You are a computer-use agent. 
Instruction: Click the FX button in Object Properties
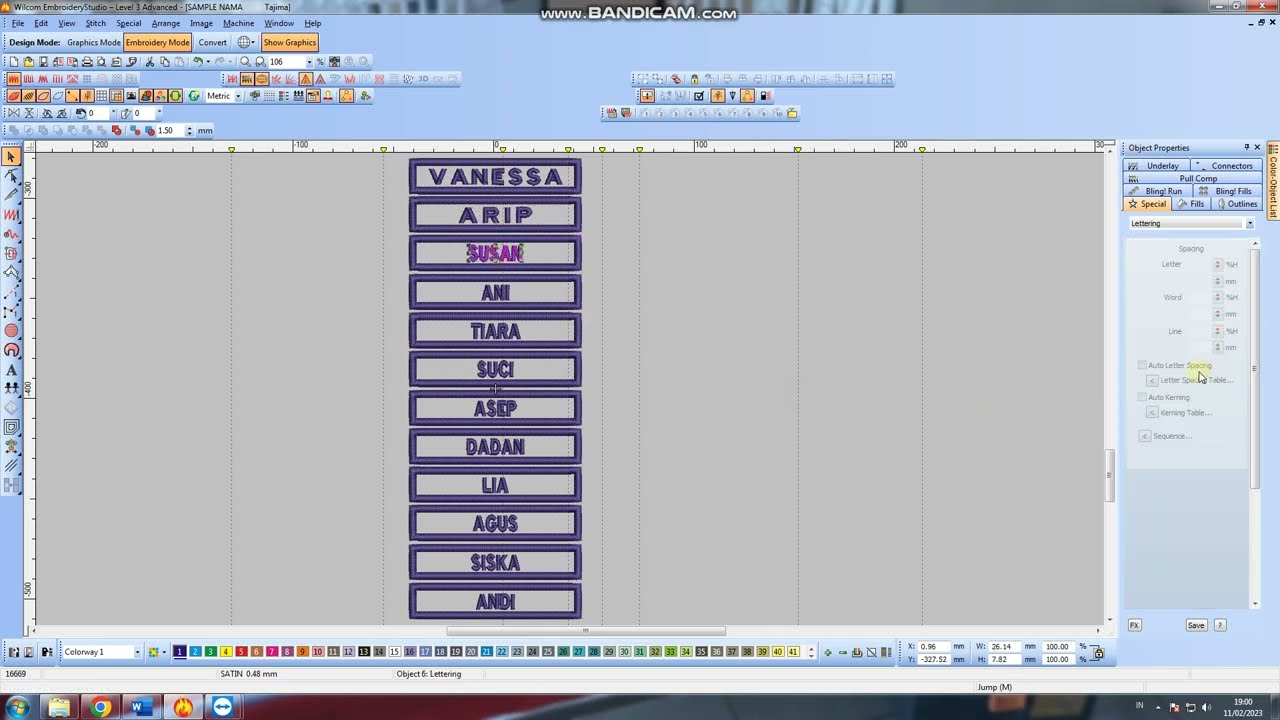point(1134,625)
